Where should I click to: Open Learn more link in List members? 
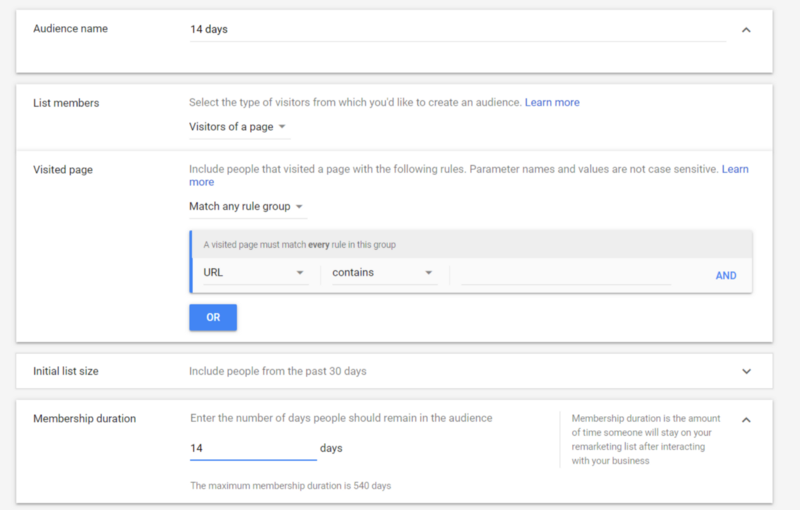pyautogui.click(x=552, y=103)
